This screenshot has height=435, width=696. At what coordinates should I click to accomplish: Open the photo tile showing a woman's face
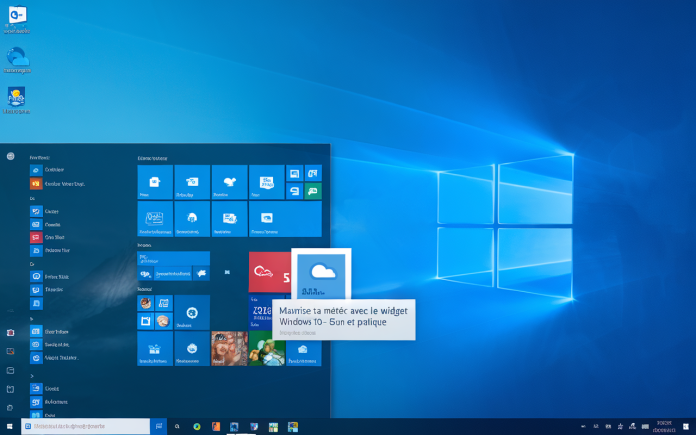point(229,348)
